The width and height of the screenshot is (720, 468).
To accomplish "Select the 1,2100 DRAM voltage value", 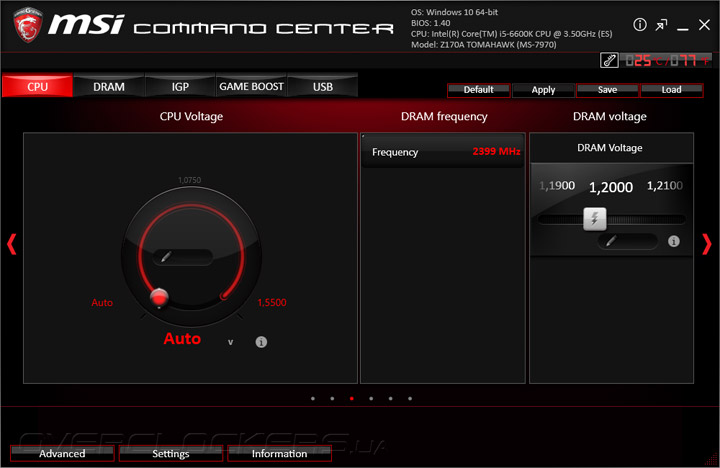I will [x=665, y=186].
